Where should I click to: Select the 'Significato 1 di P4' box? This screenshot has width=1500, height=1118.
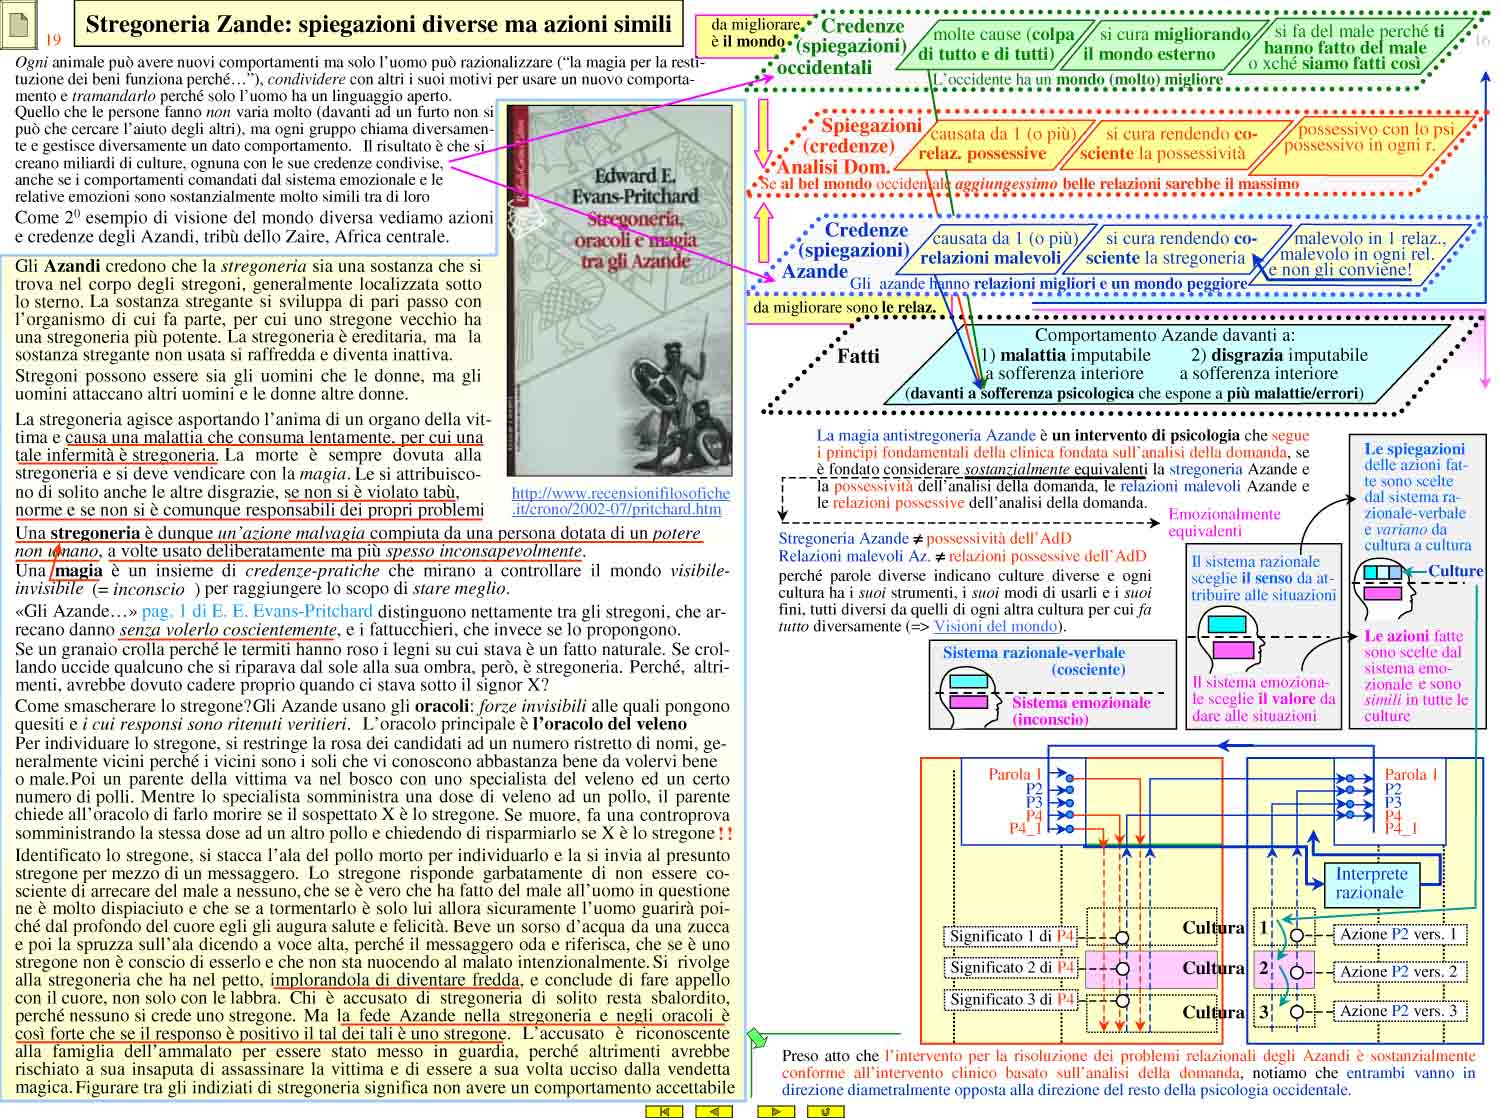pyautogui.click(x=1013, y=937)
